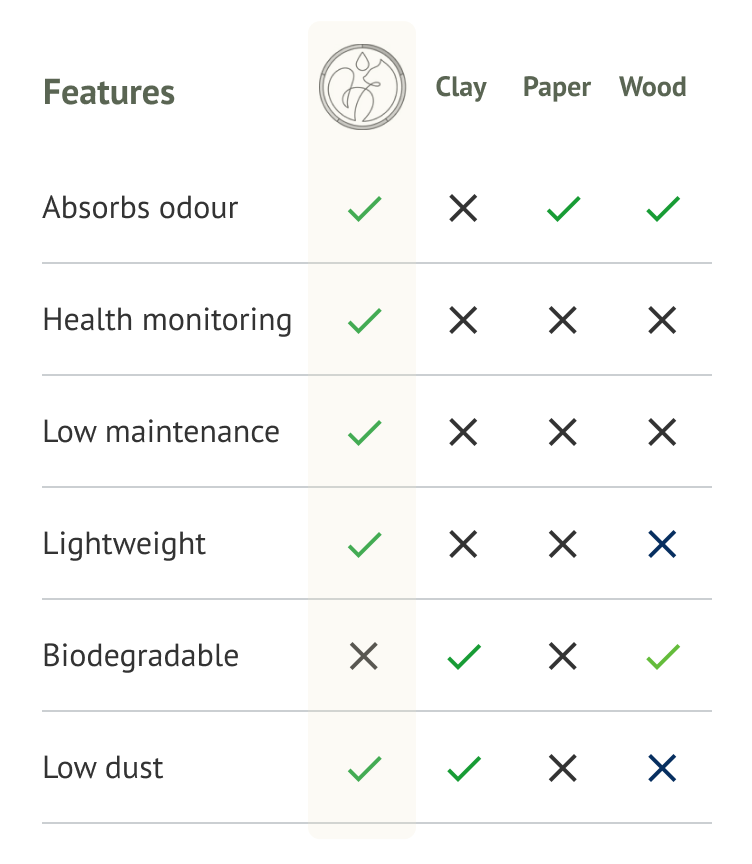752x864 pixels.
Task: Click the blue cross for Wood Lightweight
Action: click(x=662, y=544)
